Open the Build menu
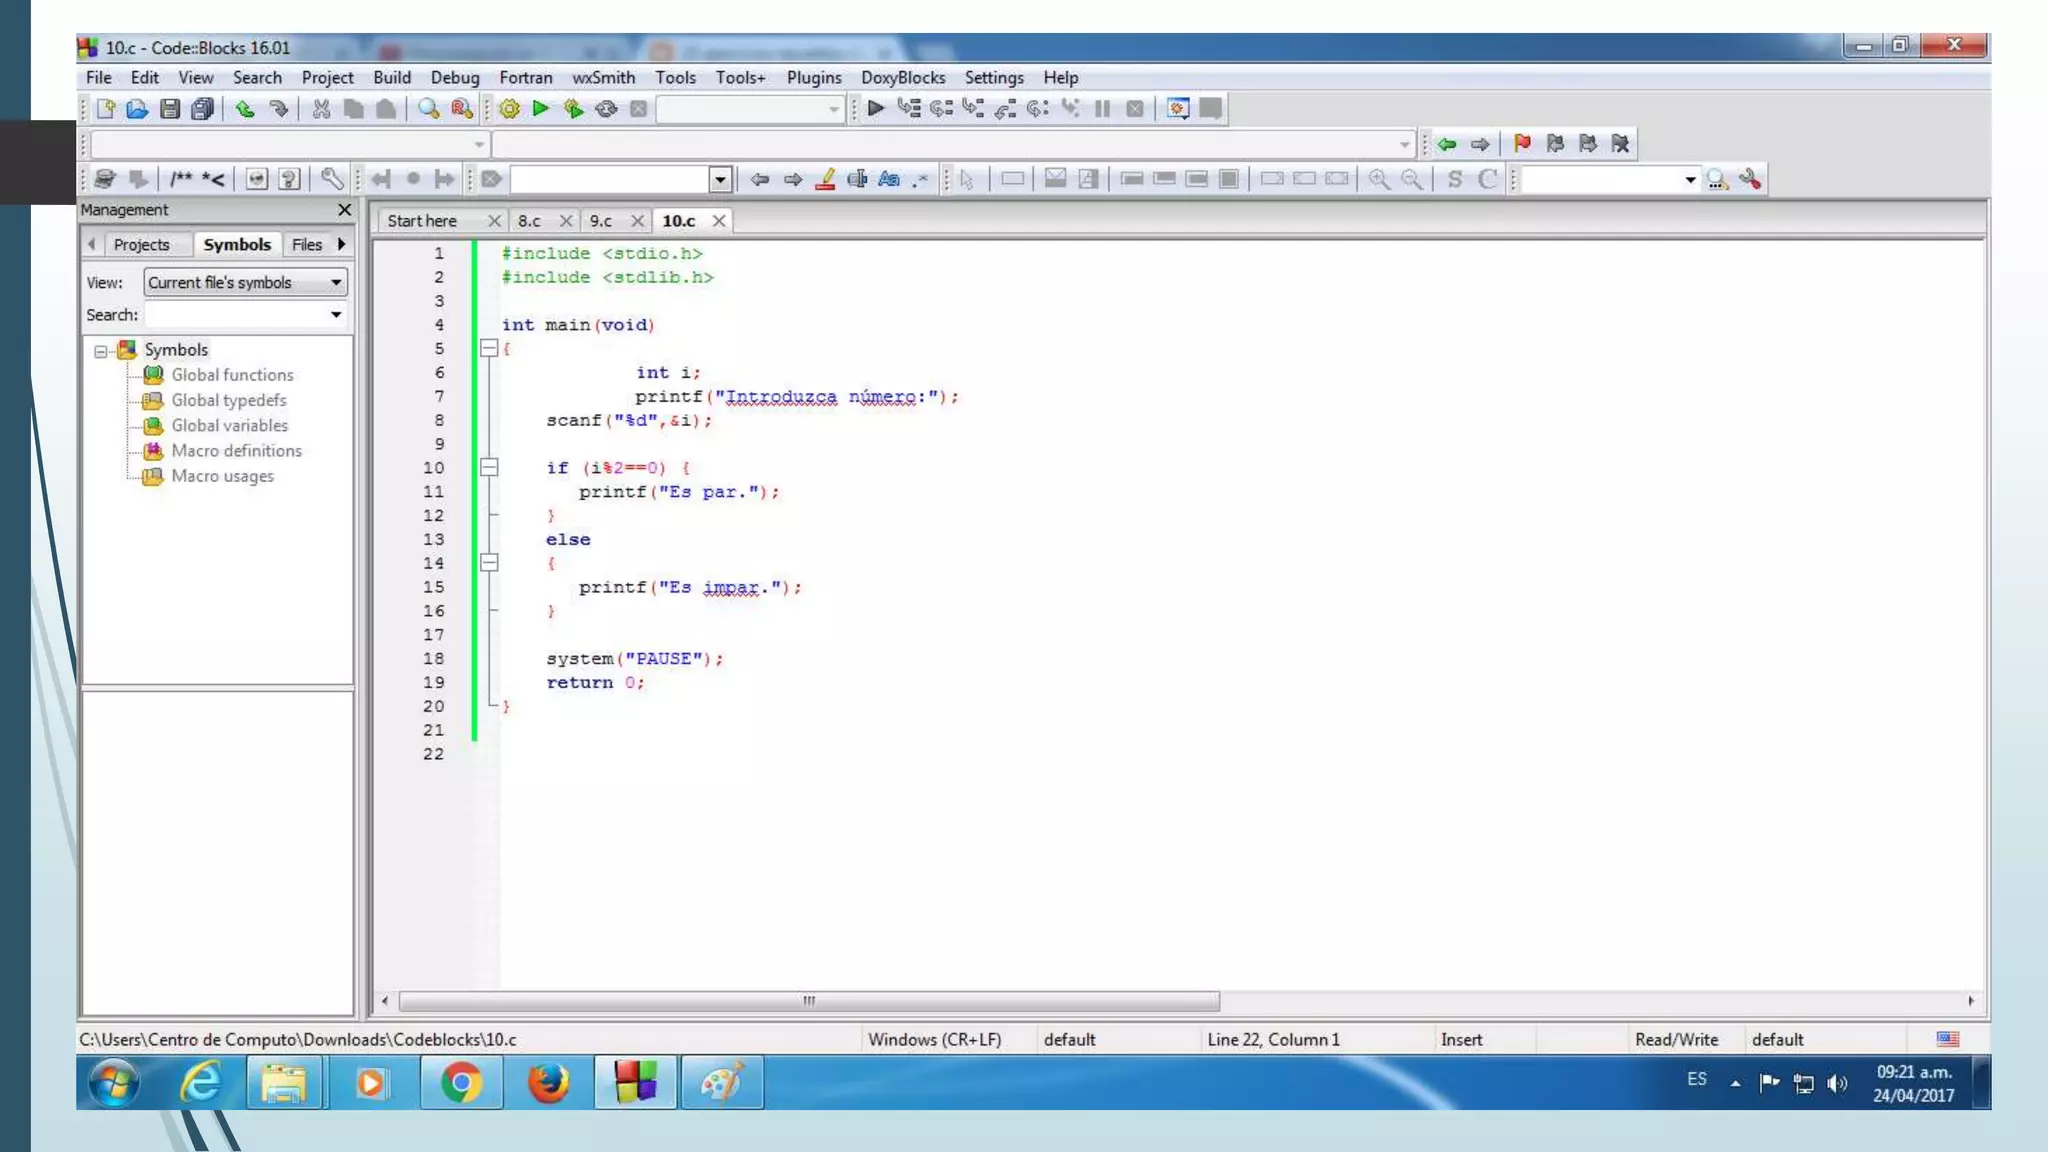Image resolution: width=2048 pixels, height=1152 pixels. click(x=391, y=78)
